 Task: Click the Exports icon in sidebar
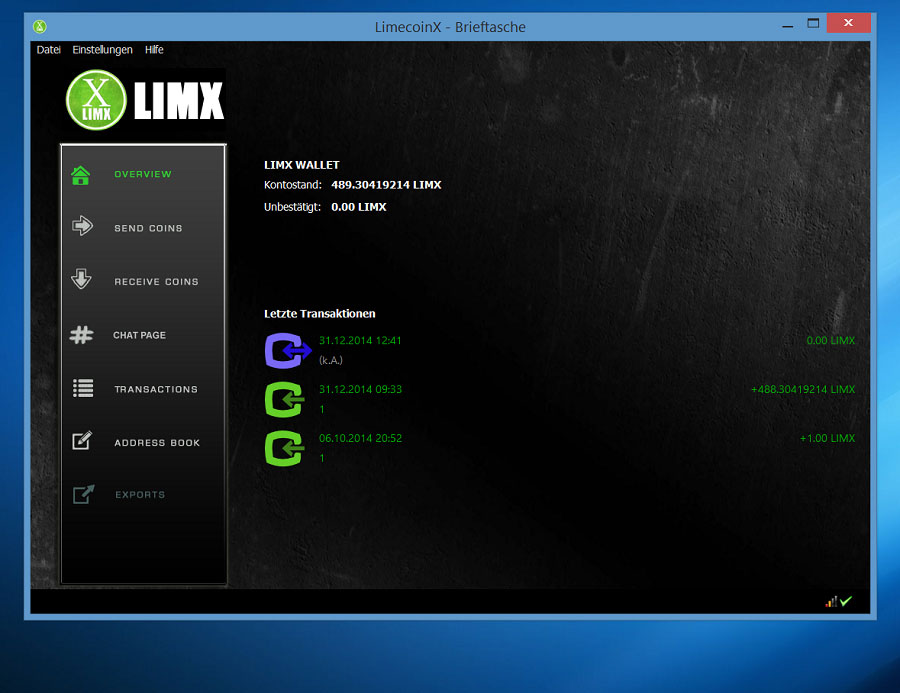(x=82, y=494)
